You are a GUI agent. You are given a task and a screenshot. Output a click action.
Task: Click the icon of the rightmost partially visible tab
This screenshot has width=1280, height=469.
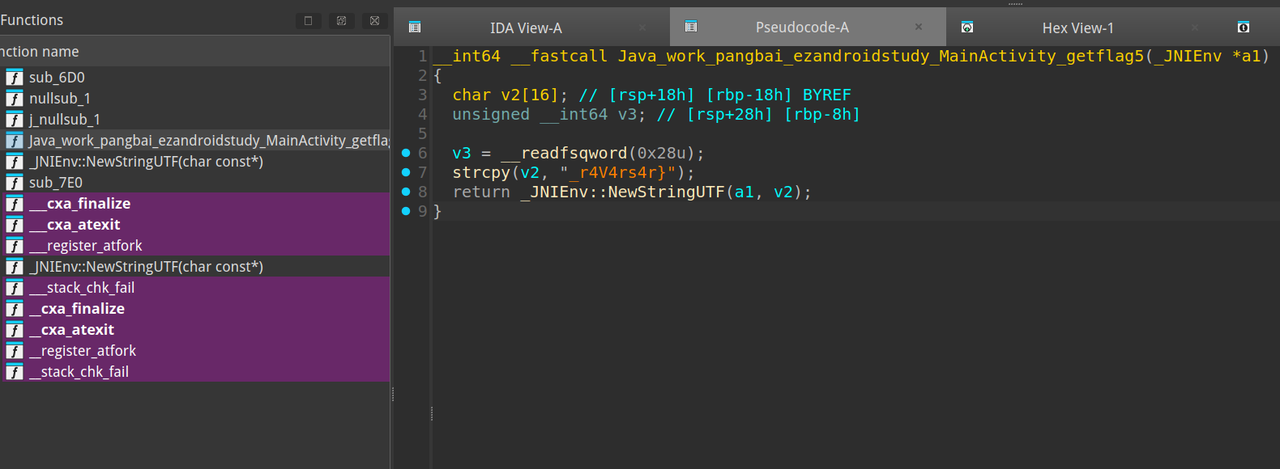(1243, 27)
